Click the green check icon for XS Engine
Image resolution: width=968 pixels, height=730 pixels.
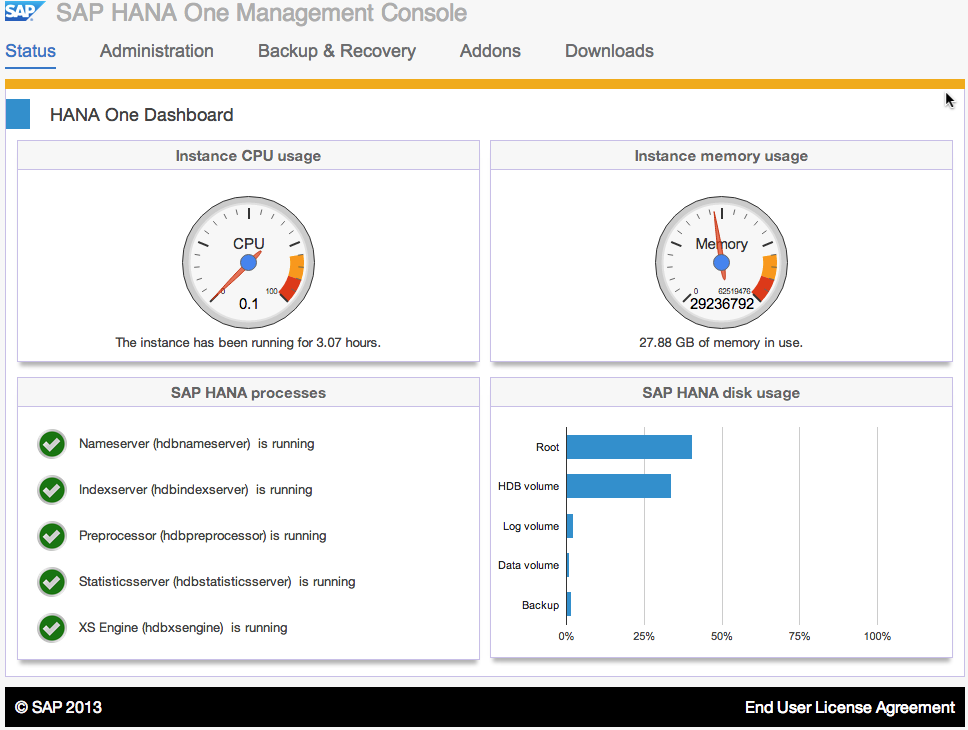pyautogui.click(x=52, y=628)
